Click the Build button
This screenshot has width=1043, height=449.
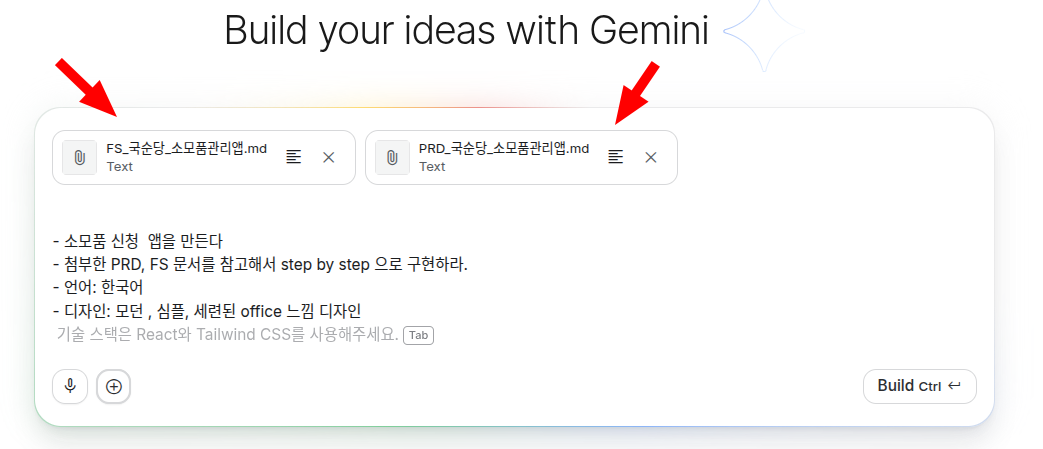tap(919, 386)
